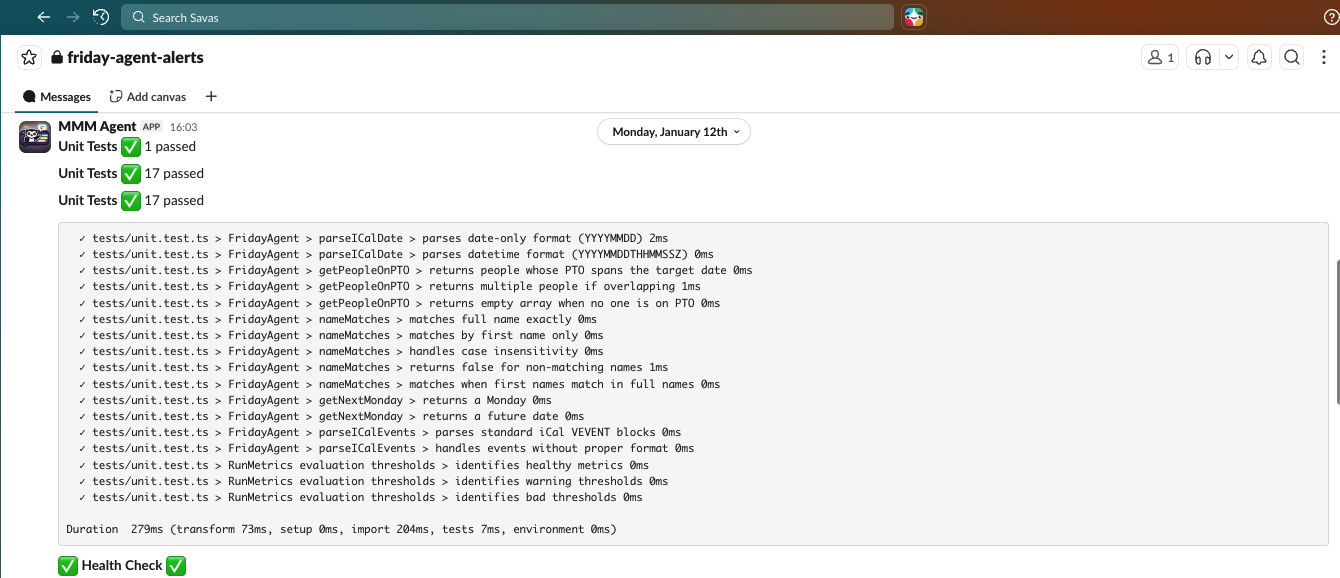Start a huddle with headphones icon
The height and width of the screenshot is (578, 1340).
[1203, 58]
